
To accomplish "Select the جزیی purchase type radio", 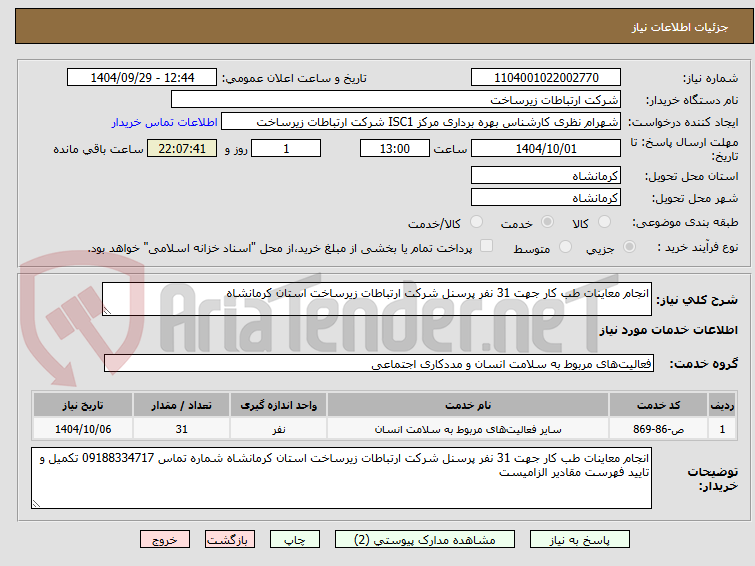I will [629, 247].
